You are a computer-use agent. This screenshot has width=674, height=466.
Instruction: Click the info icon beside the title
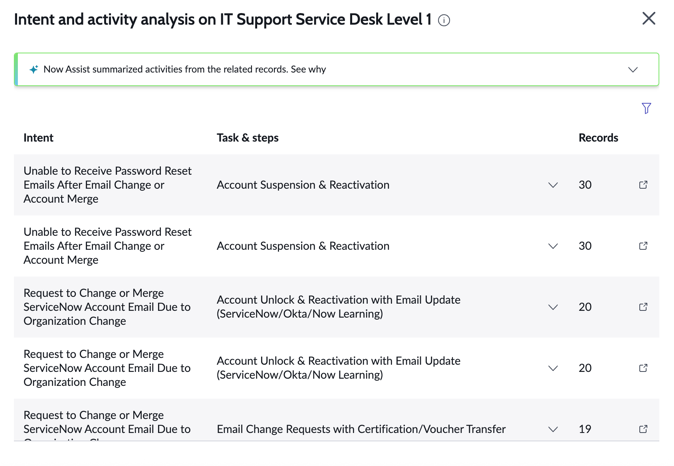click(444, 20)
